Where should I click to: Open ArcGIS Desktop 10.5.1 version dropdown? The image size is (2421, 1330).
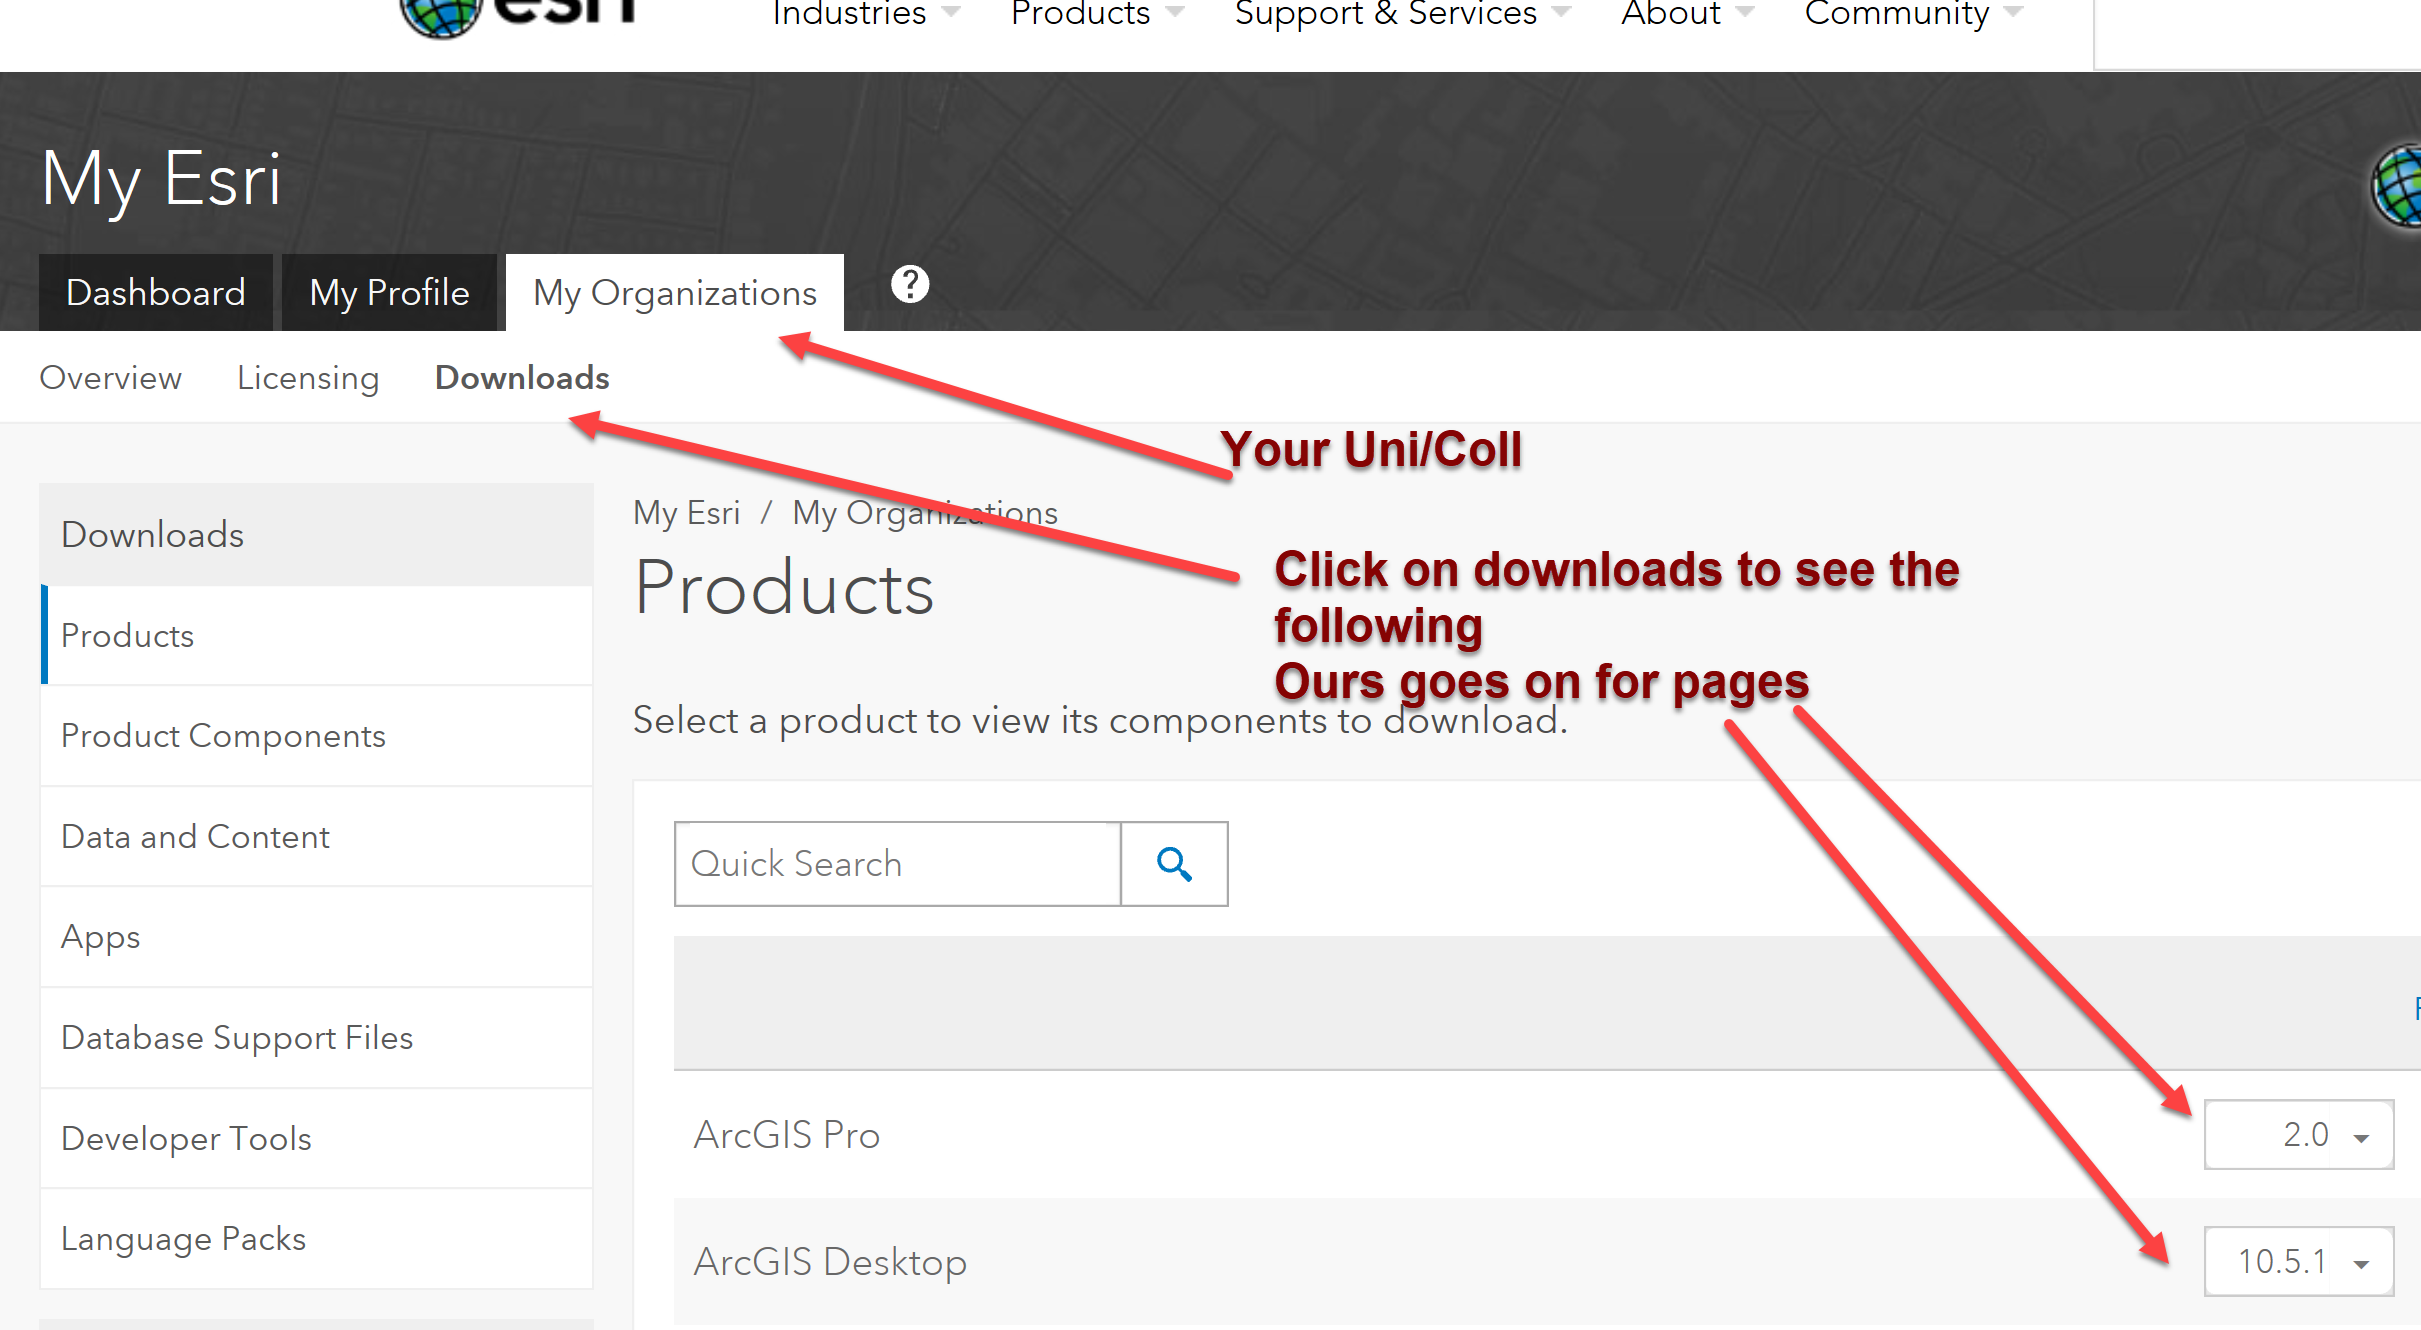coord(2298,1261)
